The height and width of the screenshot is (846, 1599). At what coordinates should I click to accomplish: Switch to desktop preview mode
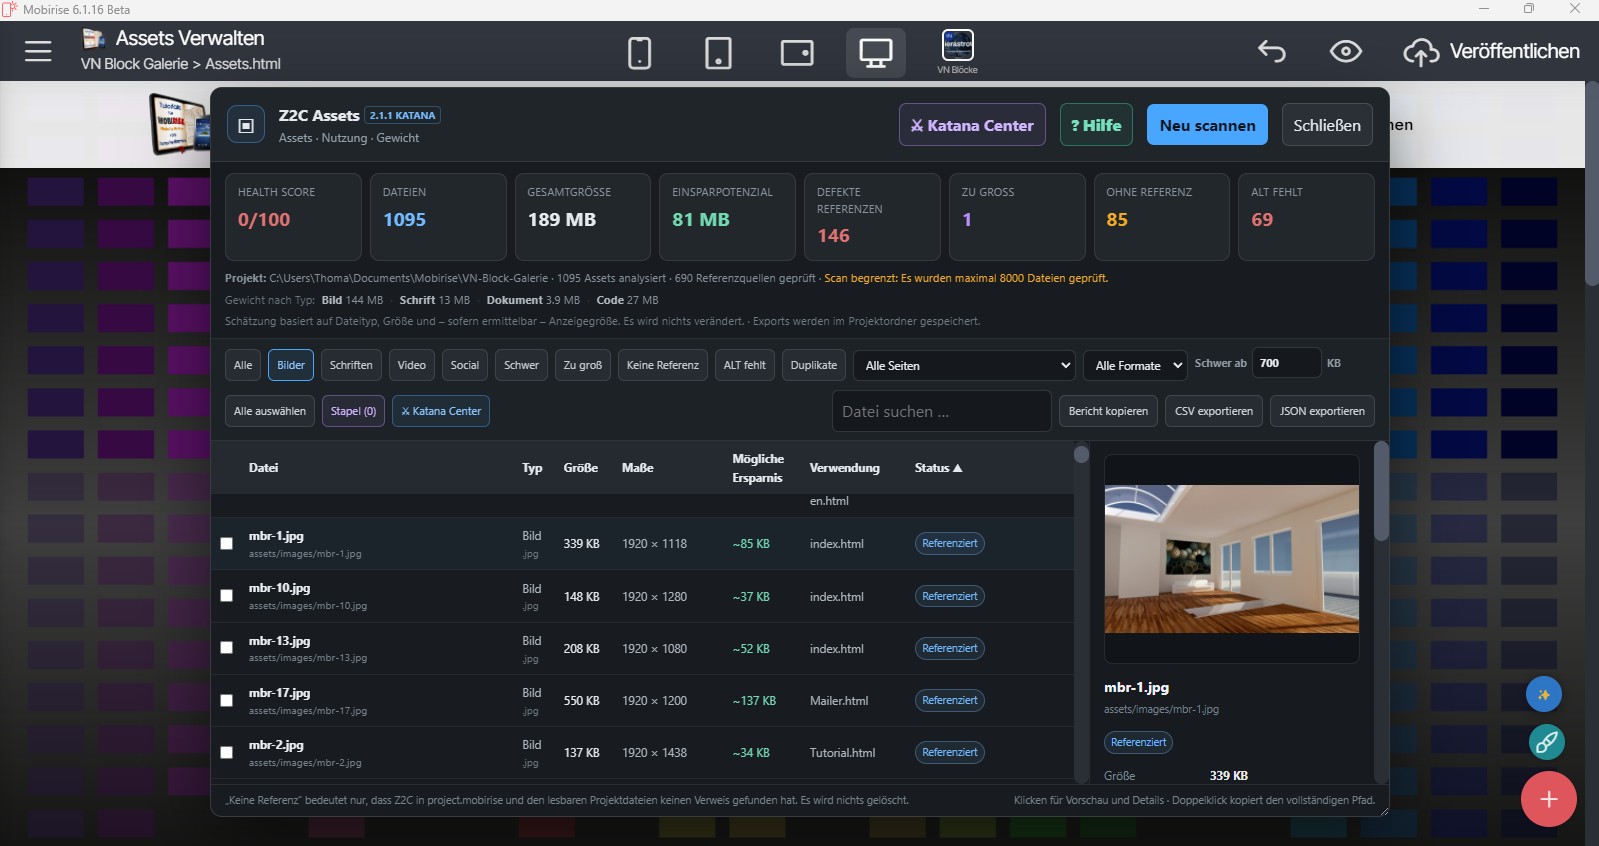pyautogui.click(x=876, y=53)
